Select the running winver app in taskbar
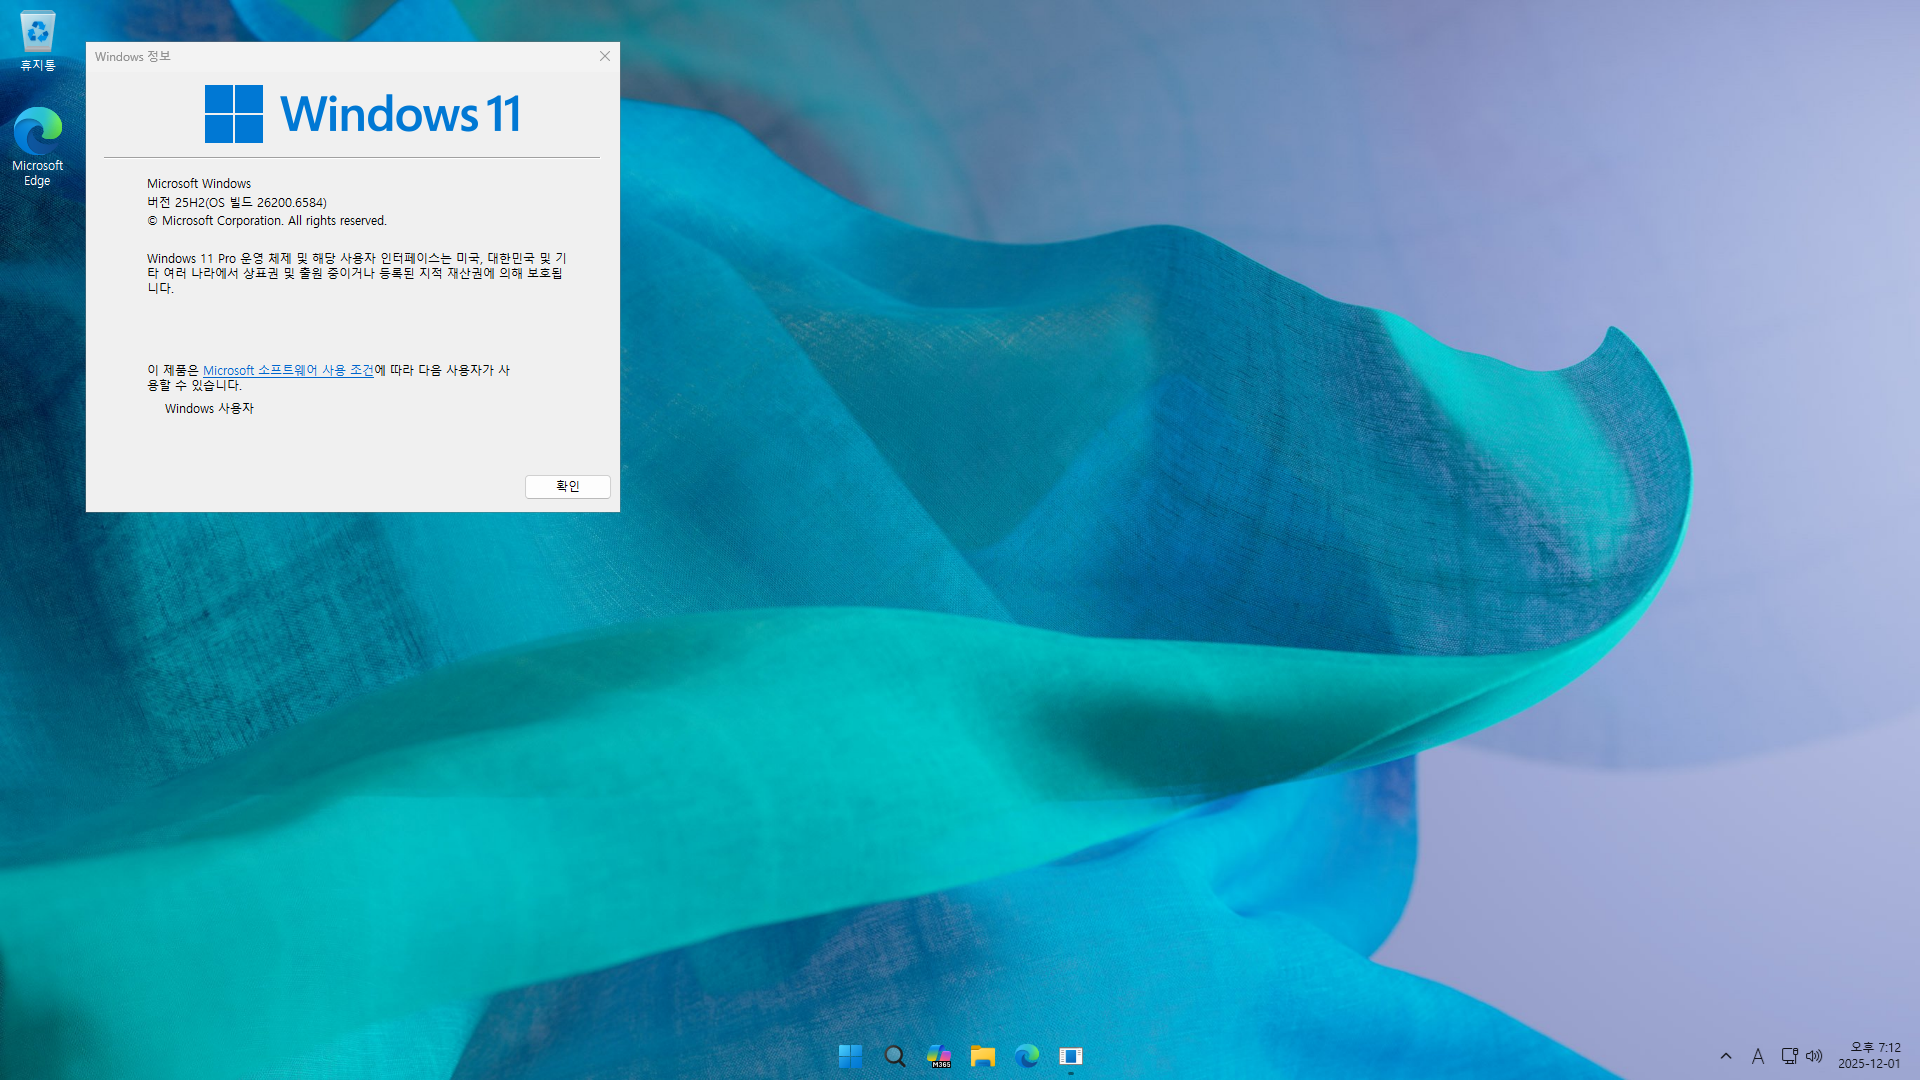Image resolution: width=1920 pixels, height=1080 pixels. point(1071,1056)
